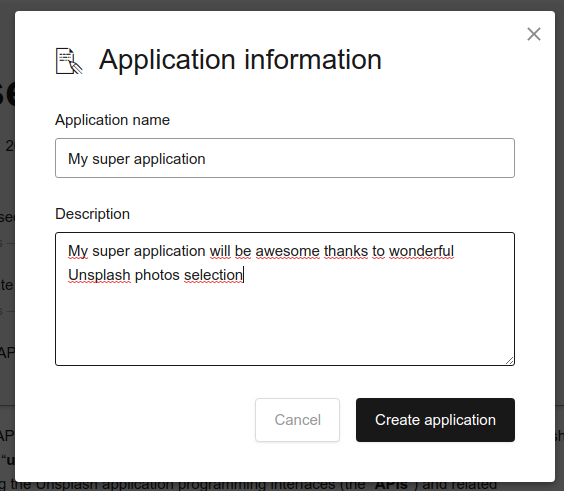Click the word thanks in description
This screenshot has height=491, width=564.
coord(346,251)
